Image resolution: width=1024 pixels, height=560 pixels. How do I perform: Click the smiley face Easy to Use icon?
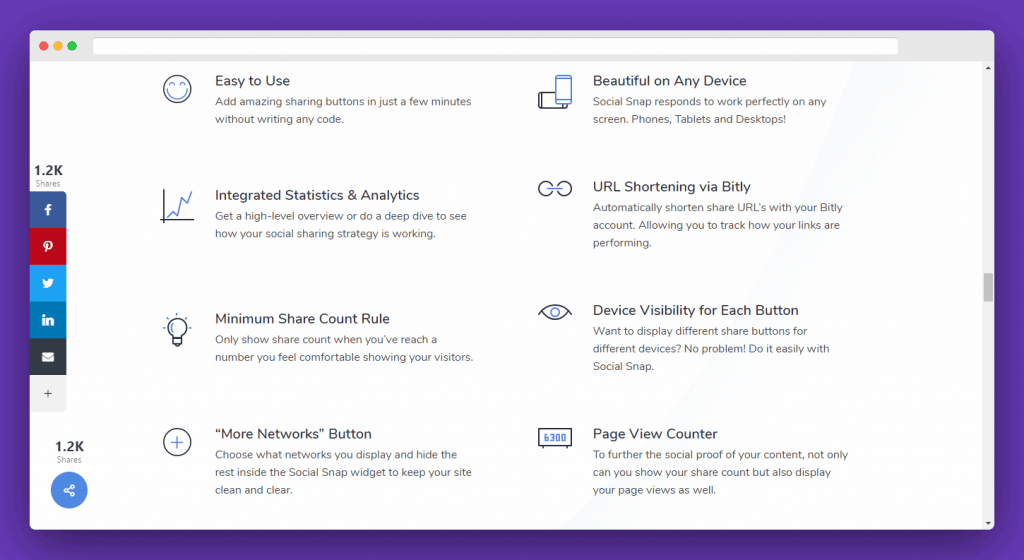[177, 89]
